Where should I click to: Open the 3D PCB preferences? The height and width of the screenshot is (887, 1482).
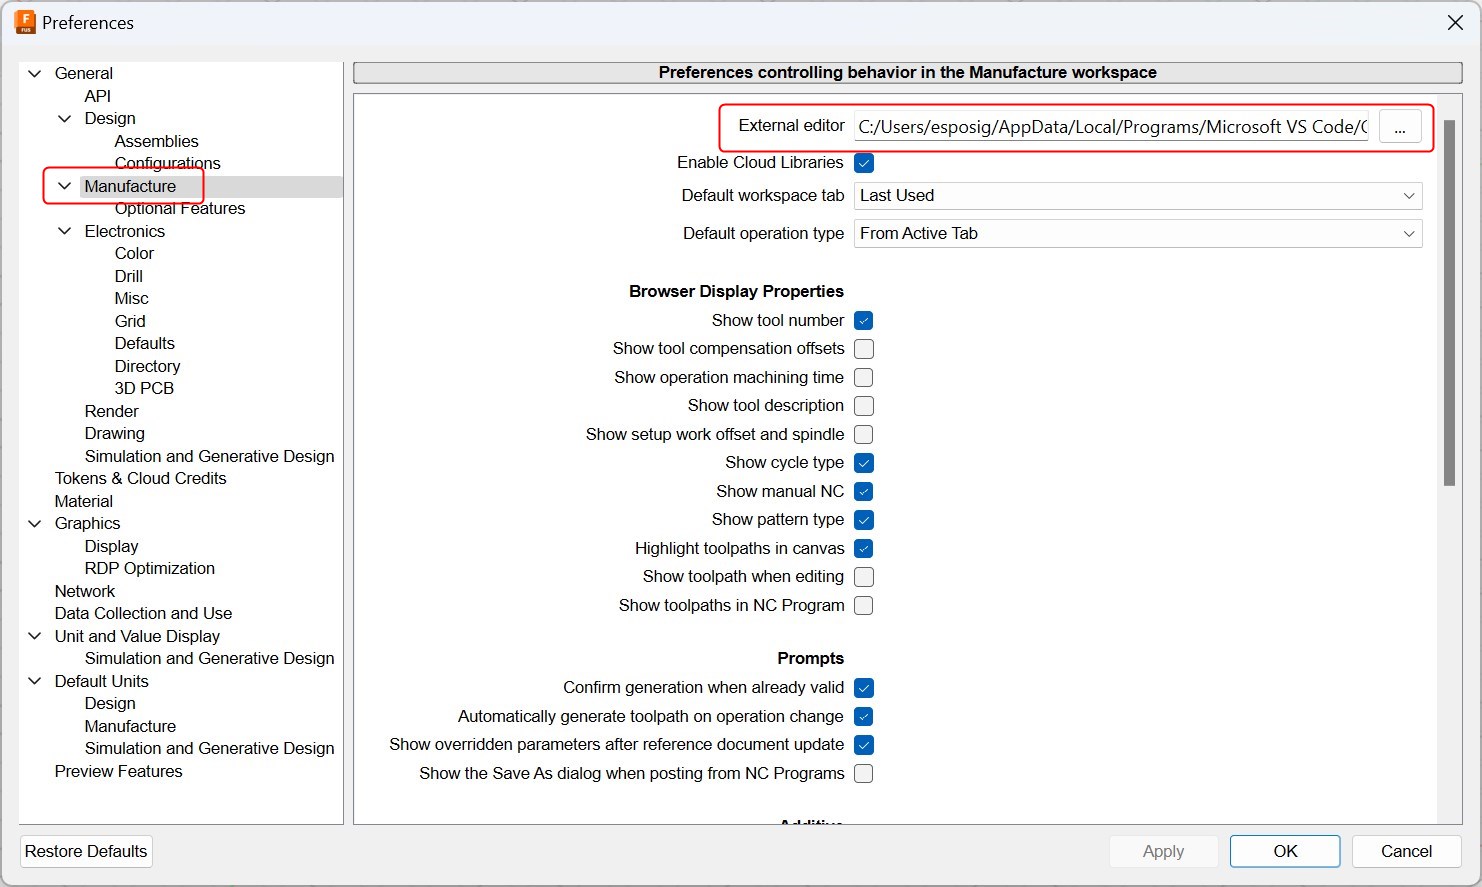pyautogui.click(x=144, y=388)
